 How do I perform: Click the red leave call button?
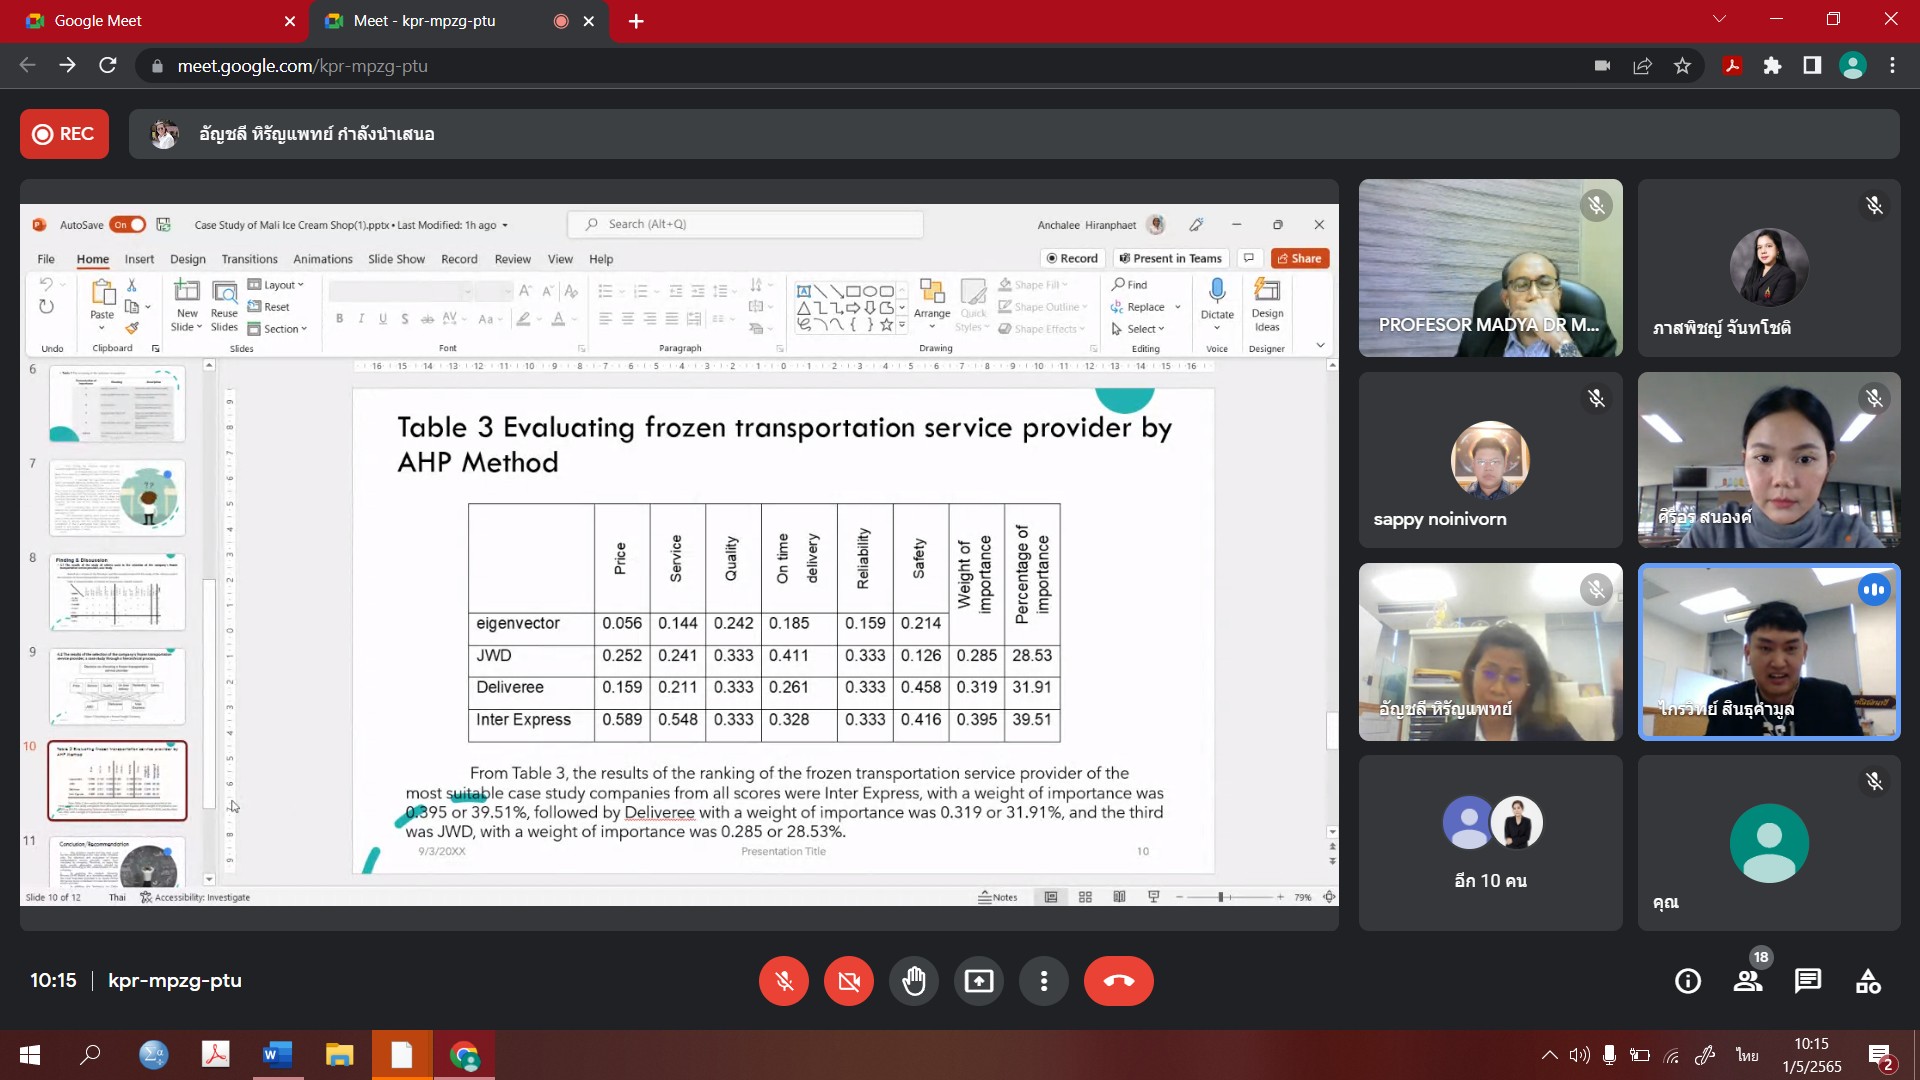[1118, 981]
